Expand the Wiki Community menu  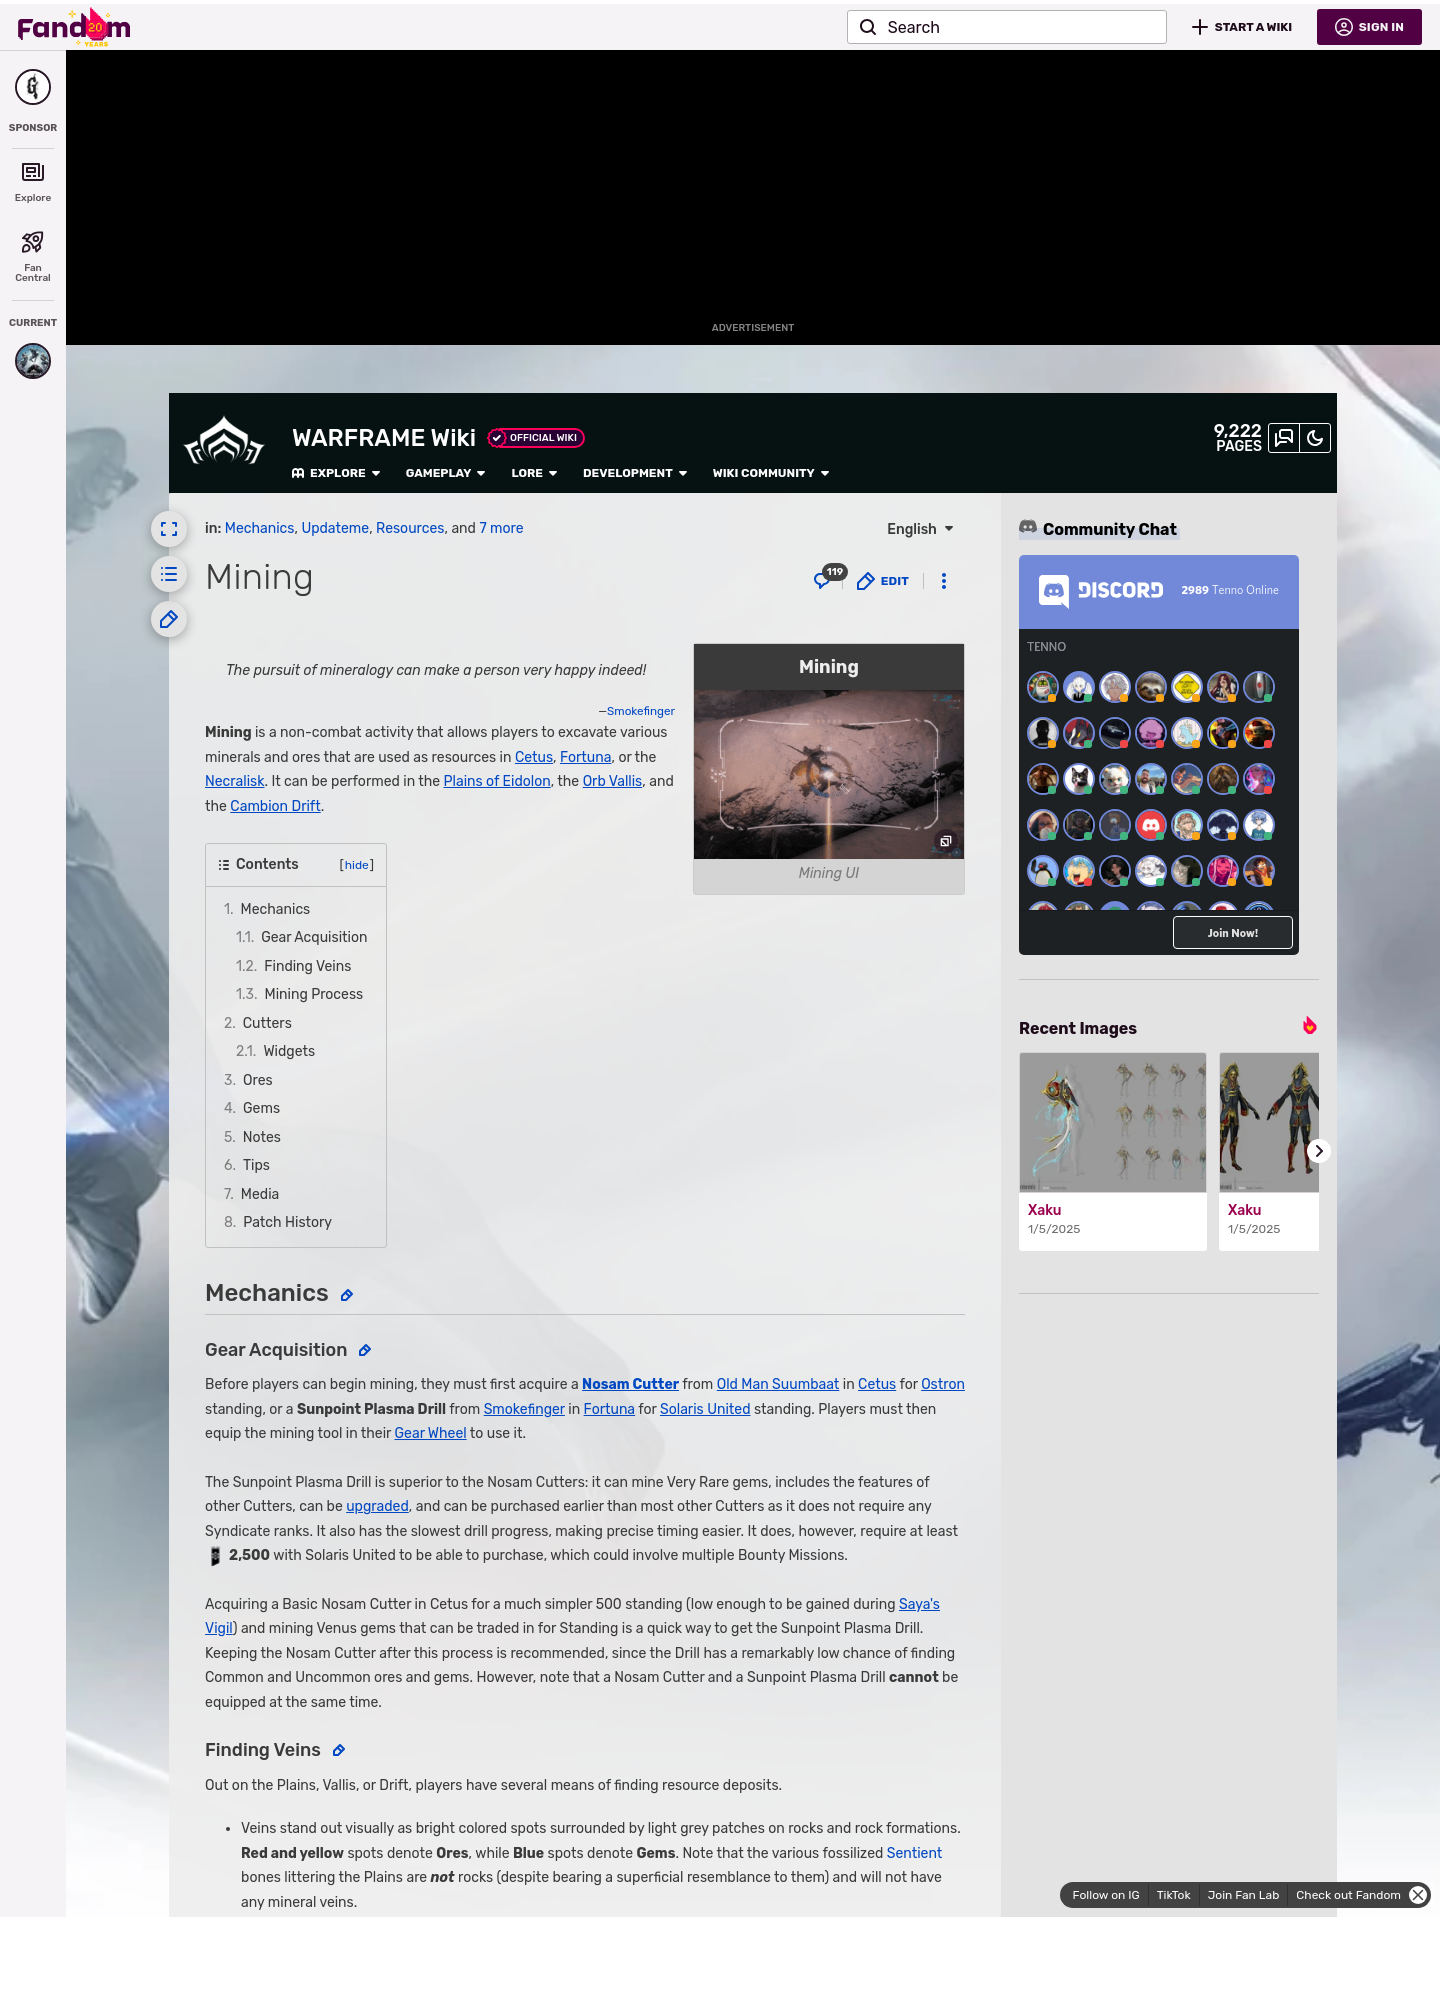(x=771, y=473)
